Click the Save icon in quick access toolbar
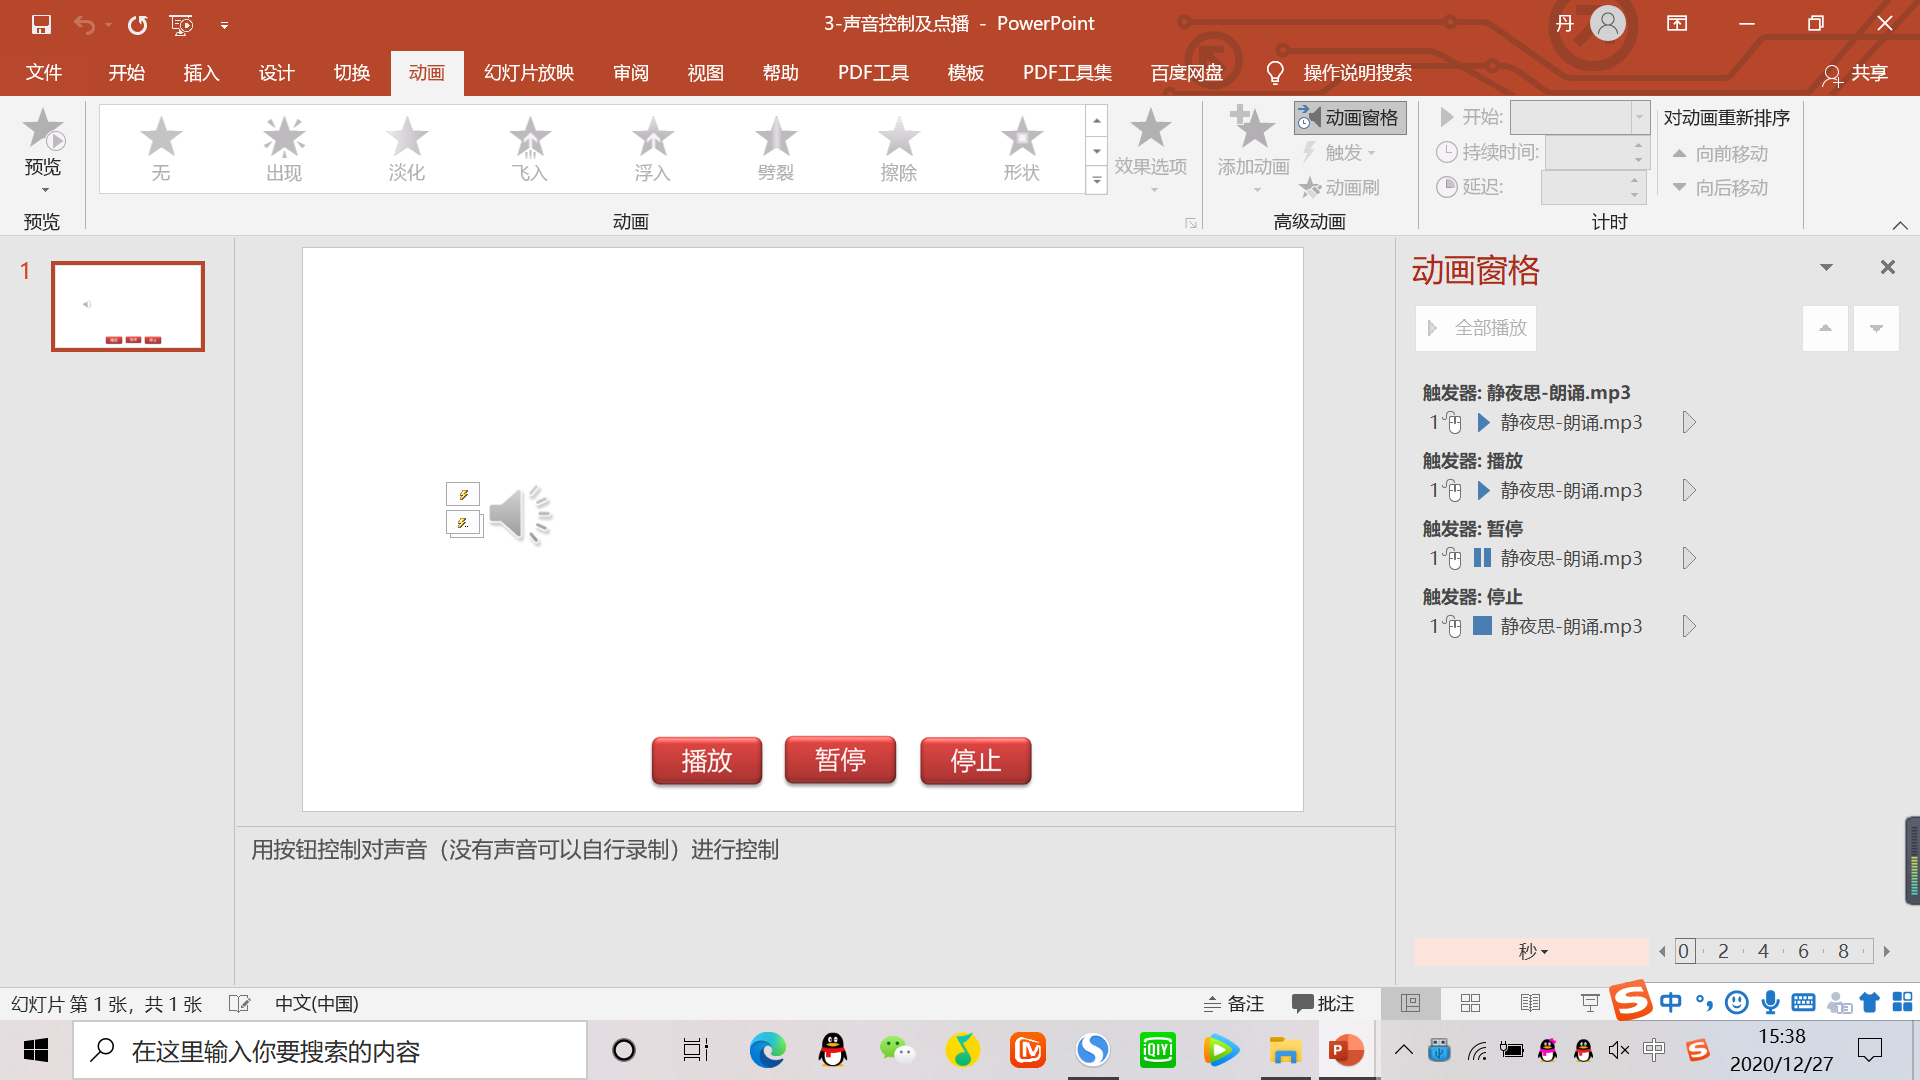This screenshot has width=1920, height=1080. [x=41, y=24]
